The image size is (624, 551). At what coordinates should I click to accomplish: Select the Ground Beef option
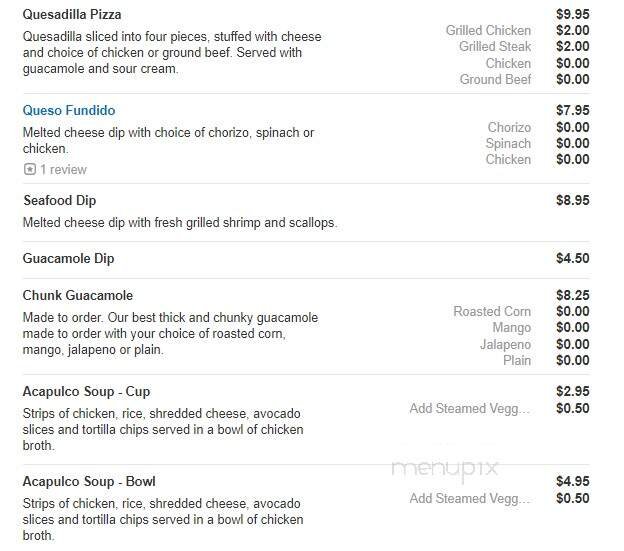click(x=495, y=79)
